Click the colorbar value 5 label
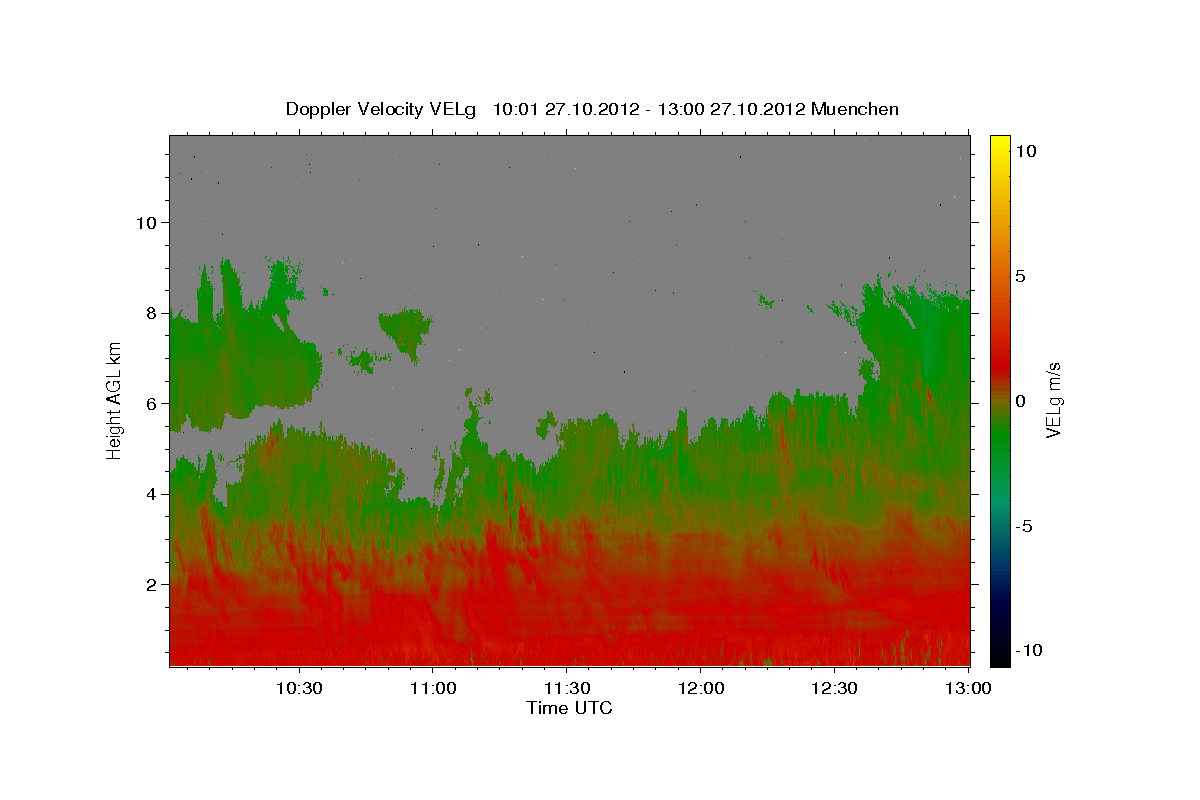1200x800 pixels. pos(1020,275)
